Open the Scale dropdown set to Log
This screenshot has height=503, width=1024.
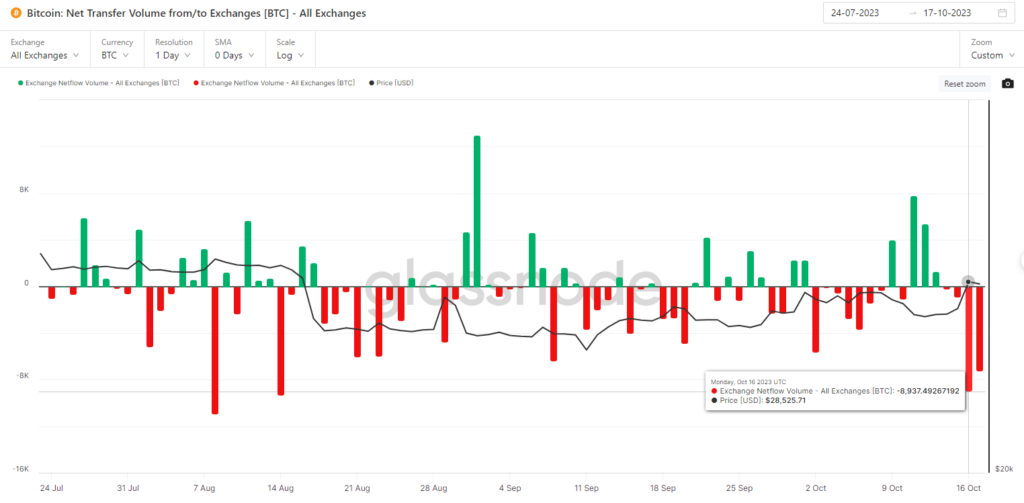click(x=291, y=56)
